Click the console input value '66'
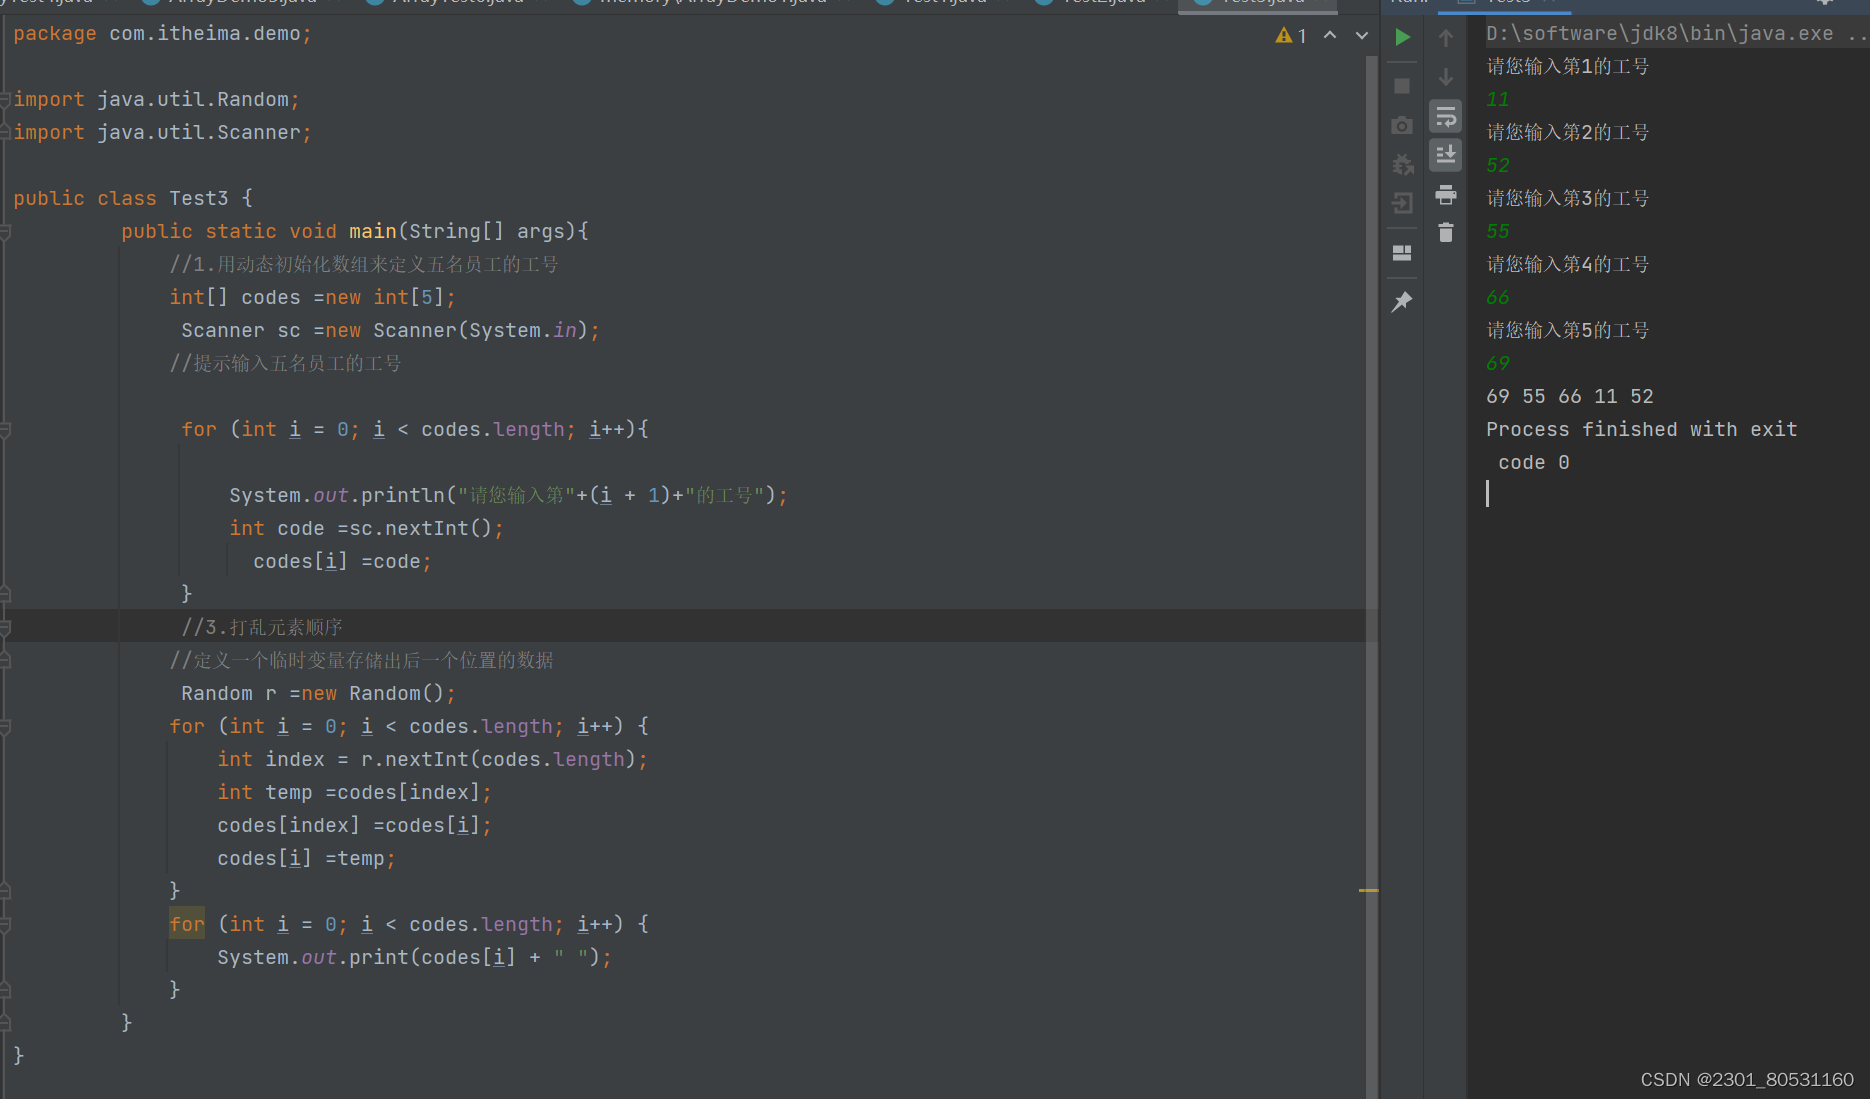 (1497, 298)
